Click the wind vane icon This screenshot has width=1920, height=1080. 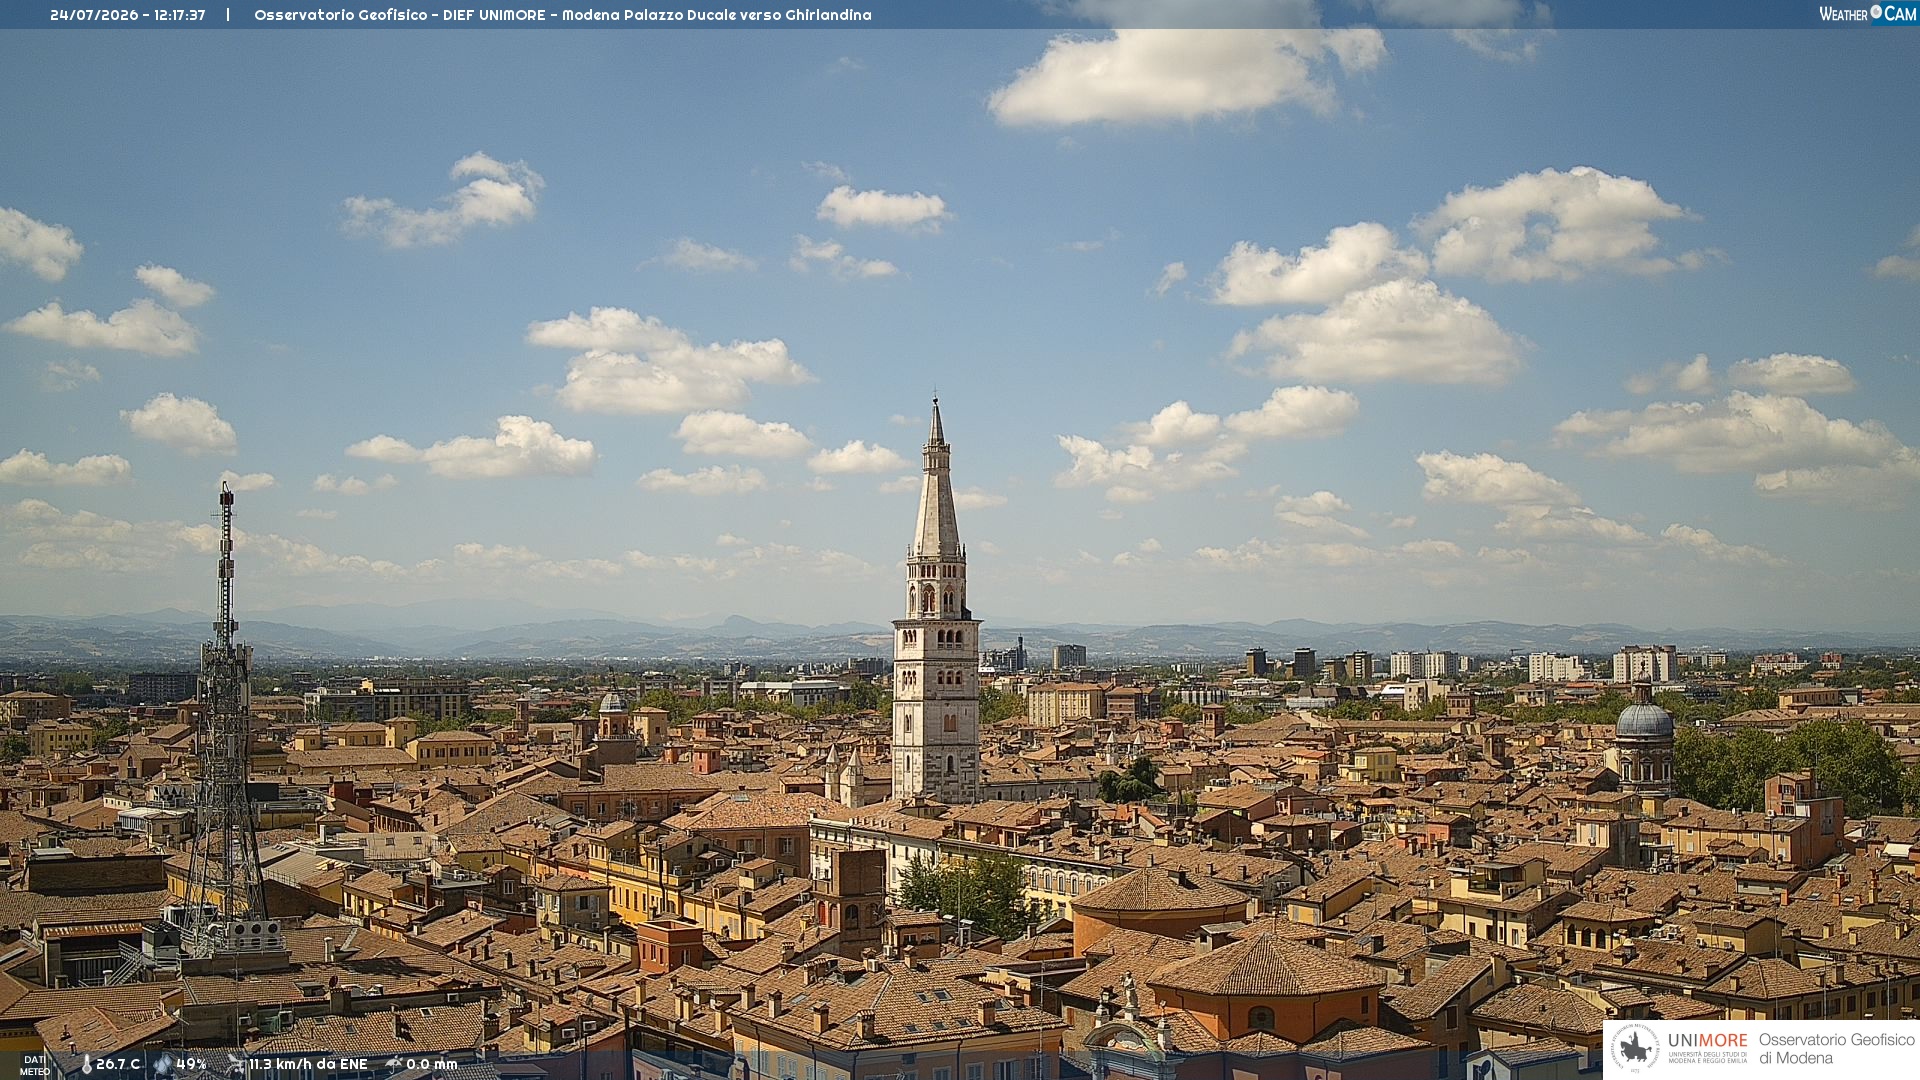(x=235, y=1064)
